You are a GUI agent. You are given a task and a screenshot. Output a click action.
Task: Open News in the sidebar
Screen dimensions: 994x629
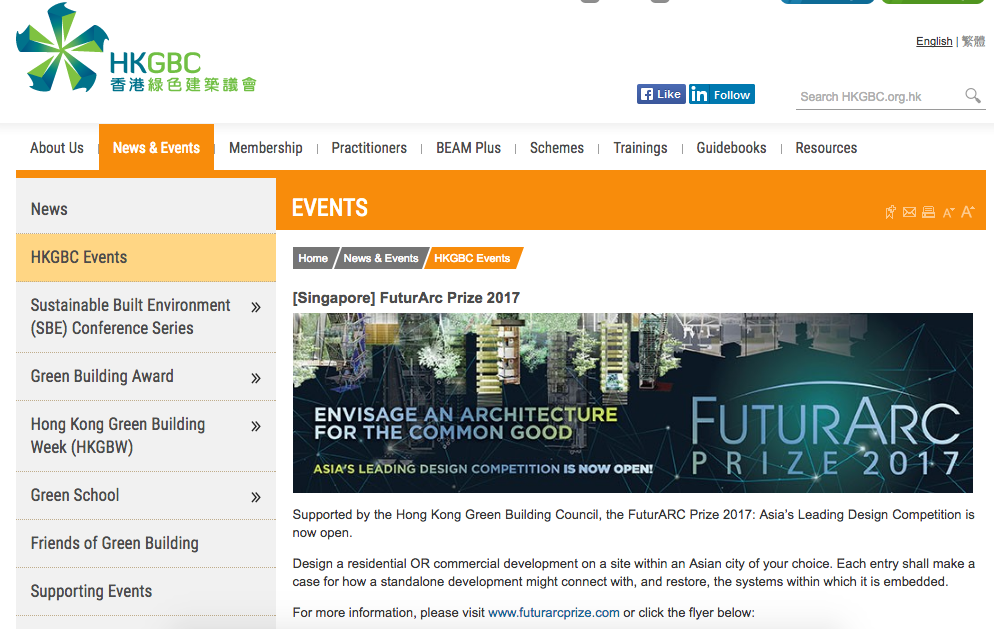[x=146, y=209]
